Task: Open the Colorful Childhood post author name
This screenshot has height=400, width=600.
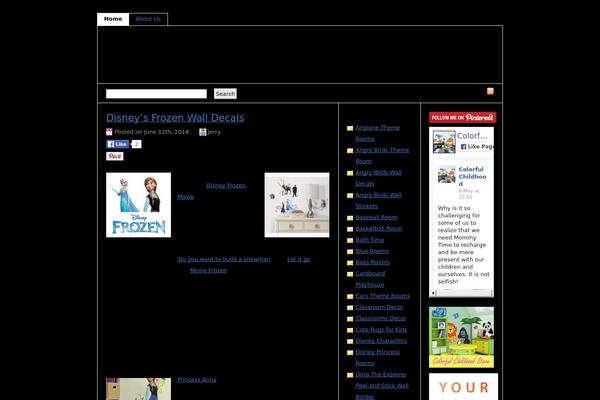Action: pos(472,176)
